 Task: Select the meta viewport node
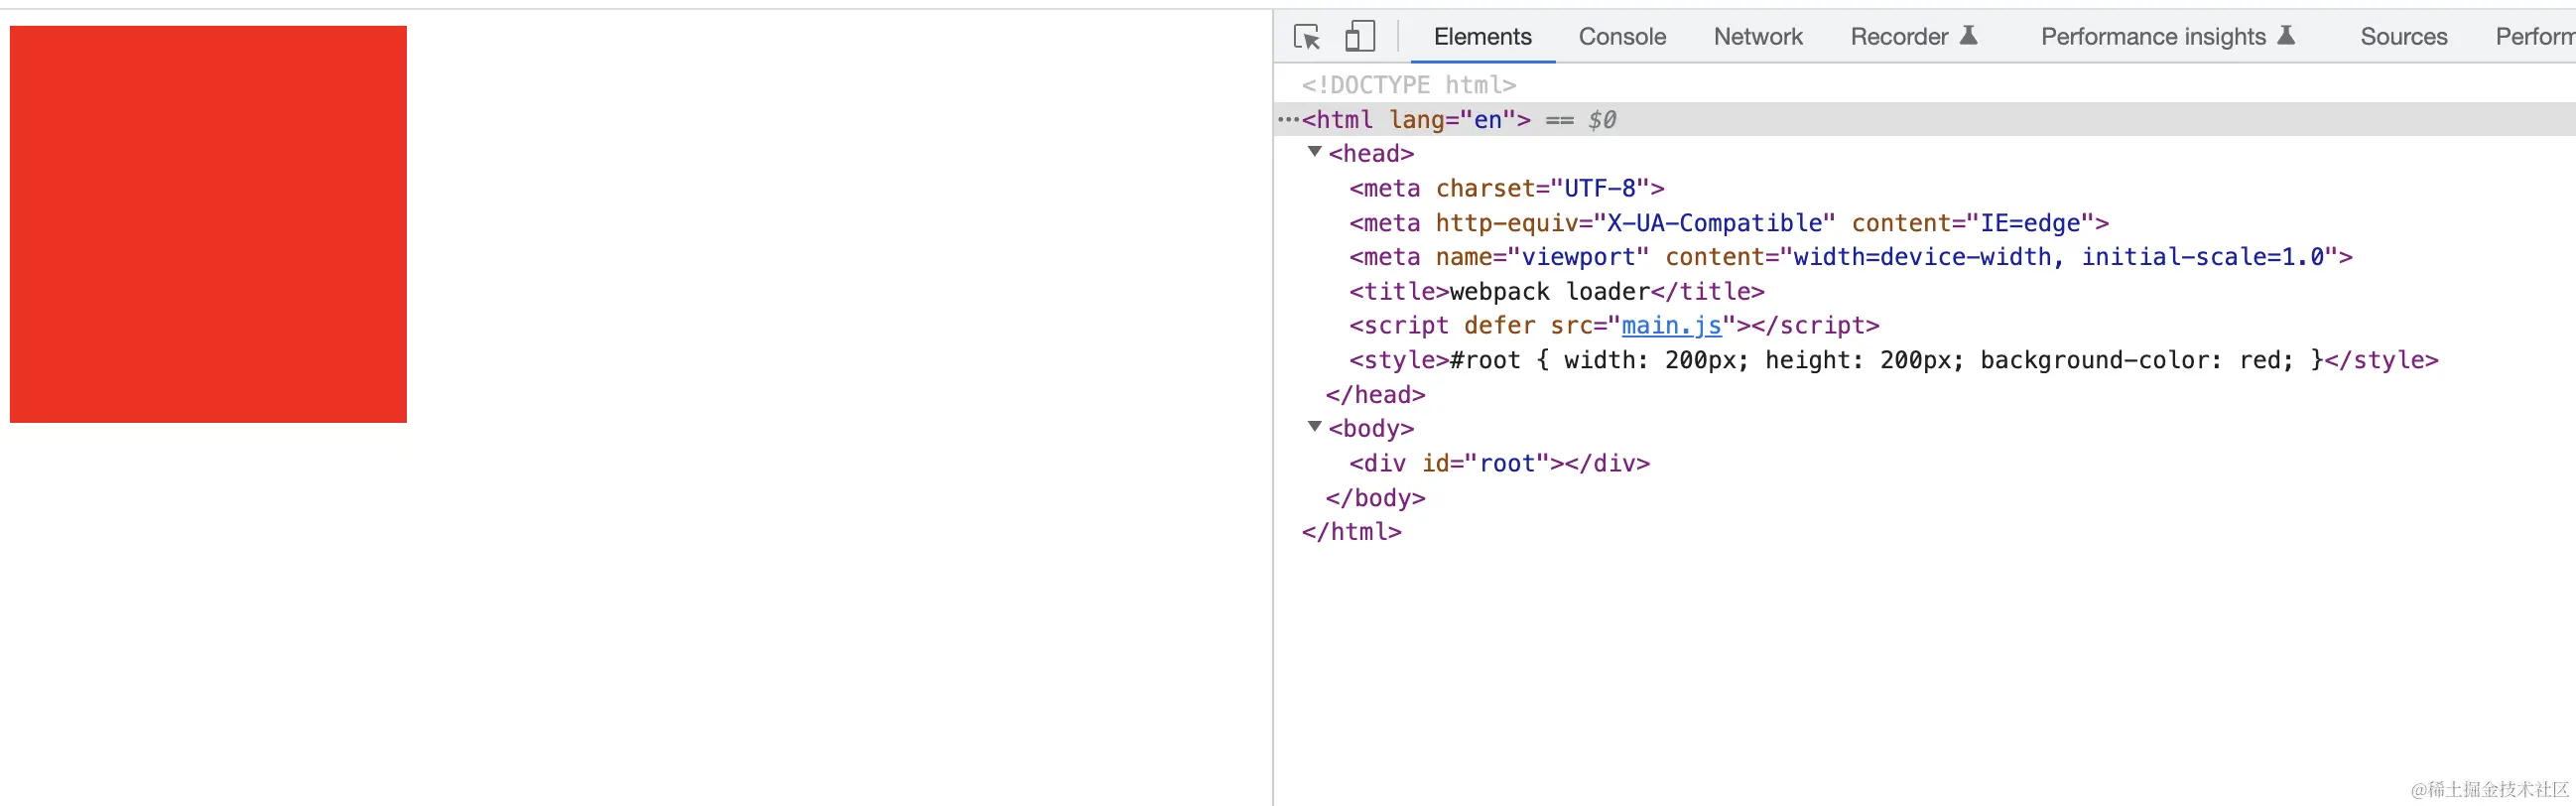1850,258
